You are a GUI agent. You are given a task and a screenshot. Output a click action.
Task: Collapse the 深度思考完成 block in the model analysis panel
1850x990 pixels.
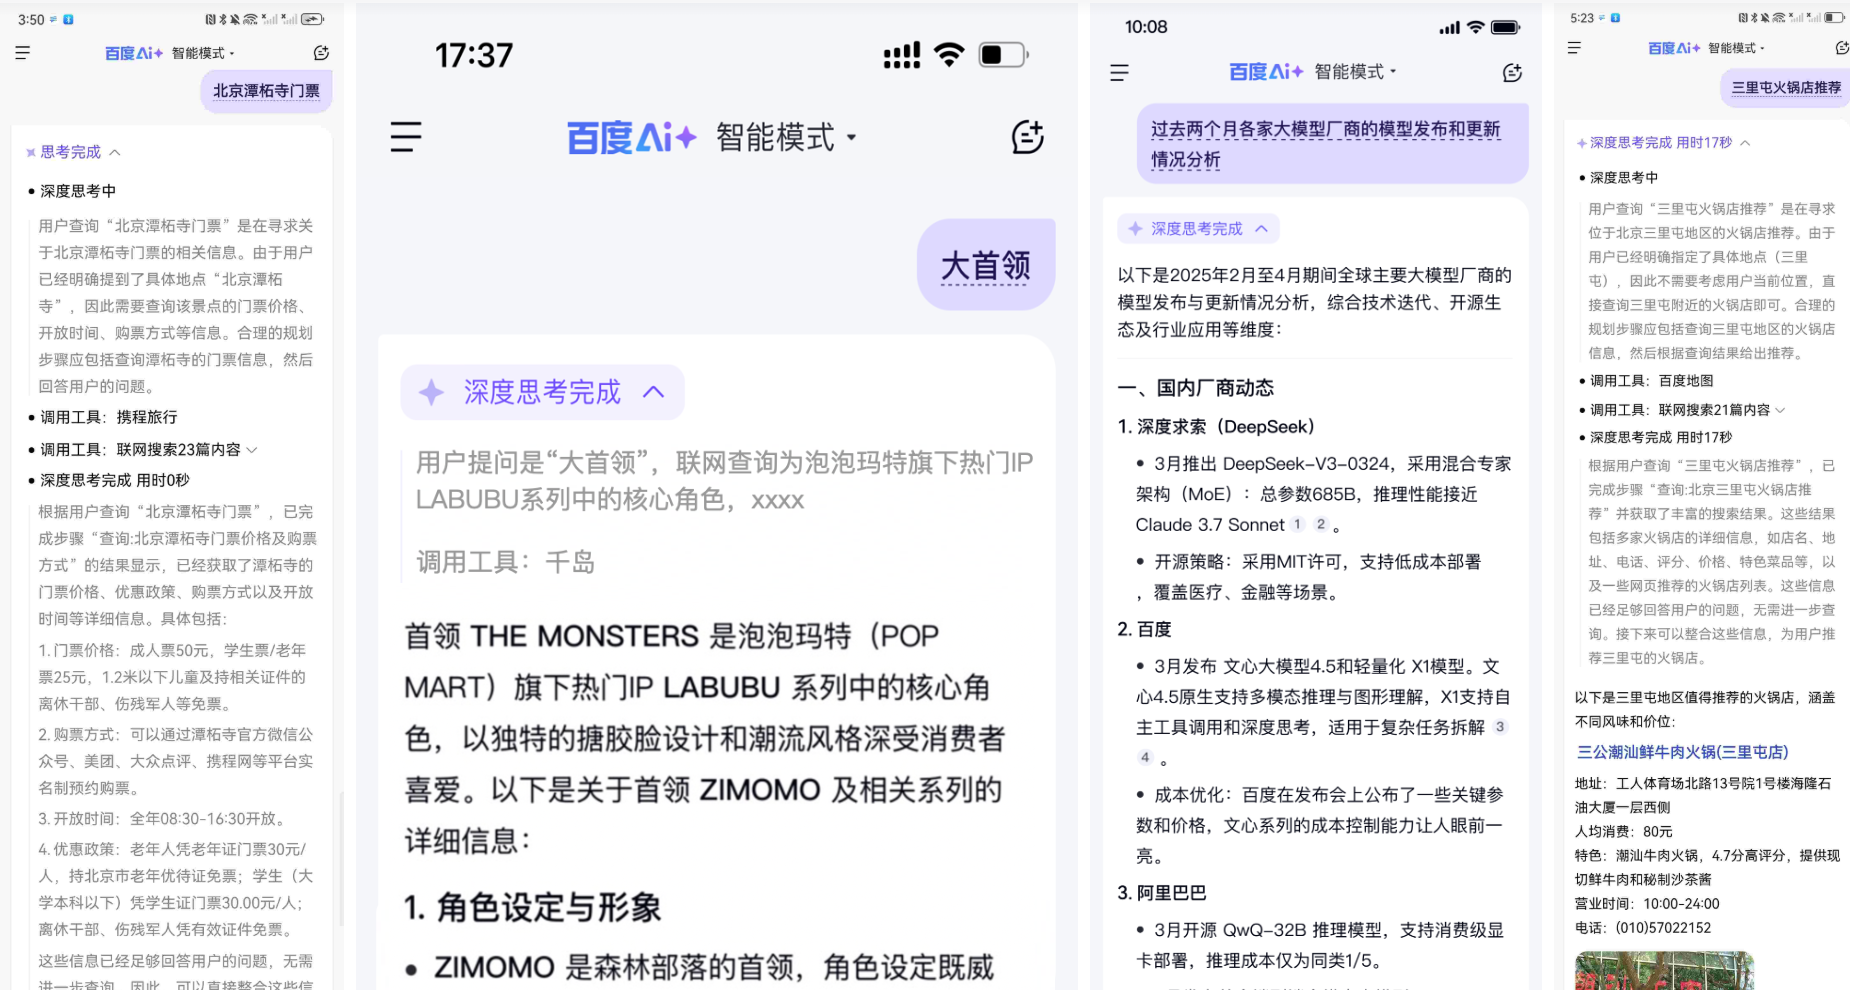click(1262, 228)
